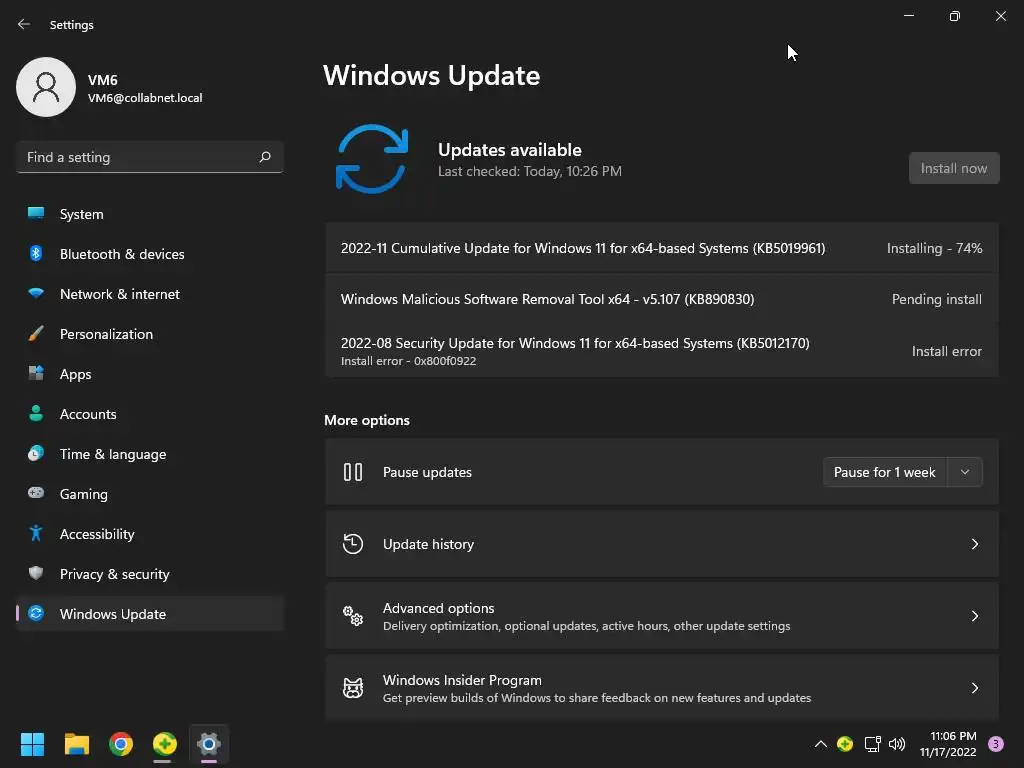Click the yellow plus tray icon
The width and height of the screenshot is (1024, 768).
click(845, 744)
